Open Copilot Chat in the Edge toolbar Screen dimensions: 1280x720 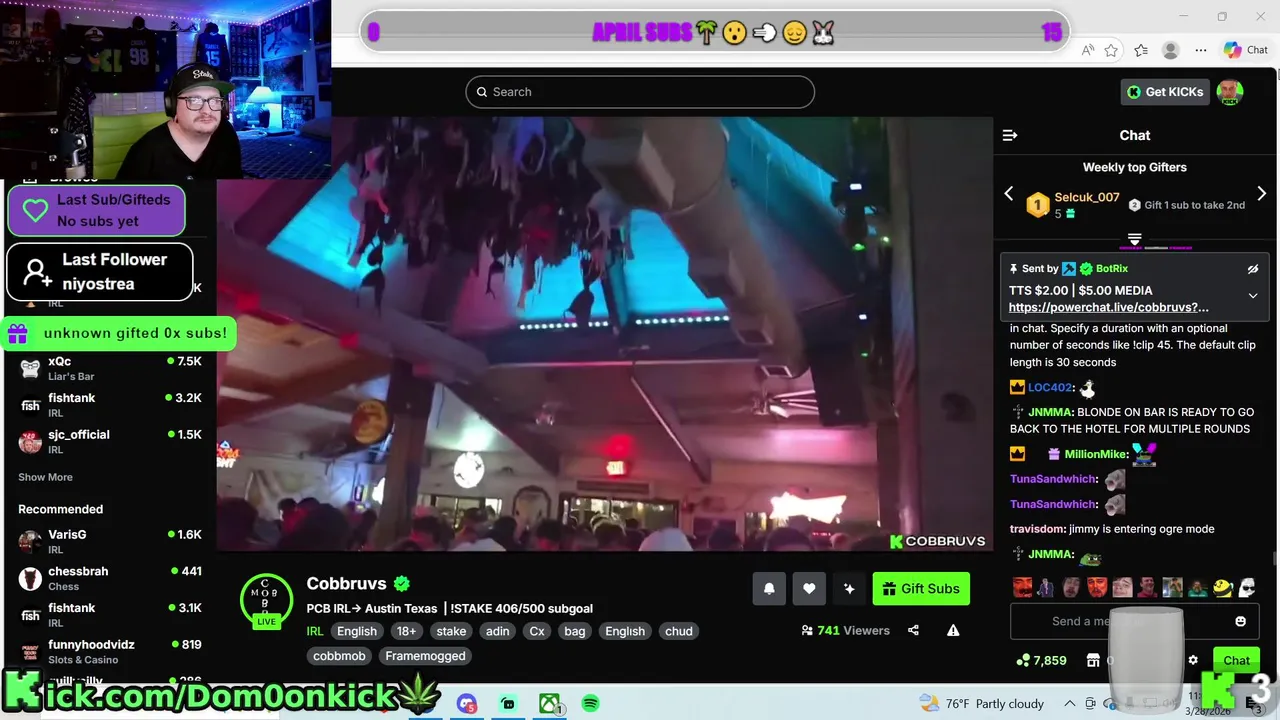(x=1245, y=50)
